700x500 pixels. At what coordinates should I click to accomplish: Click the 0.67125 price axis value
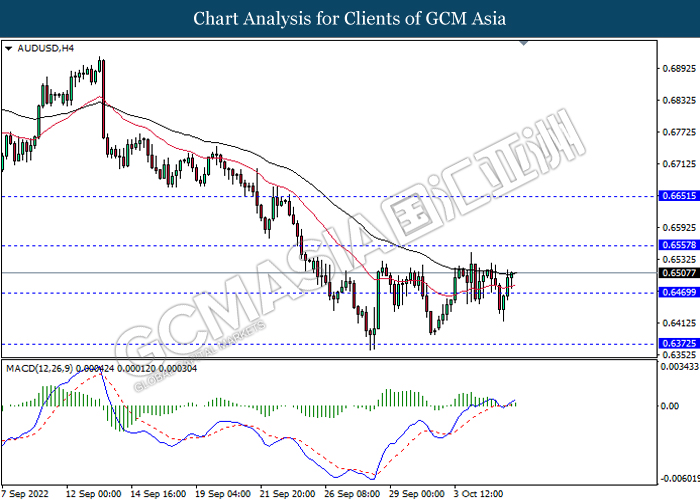(679, 164)
